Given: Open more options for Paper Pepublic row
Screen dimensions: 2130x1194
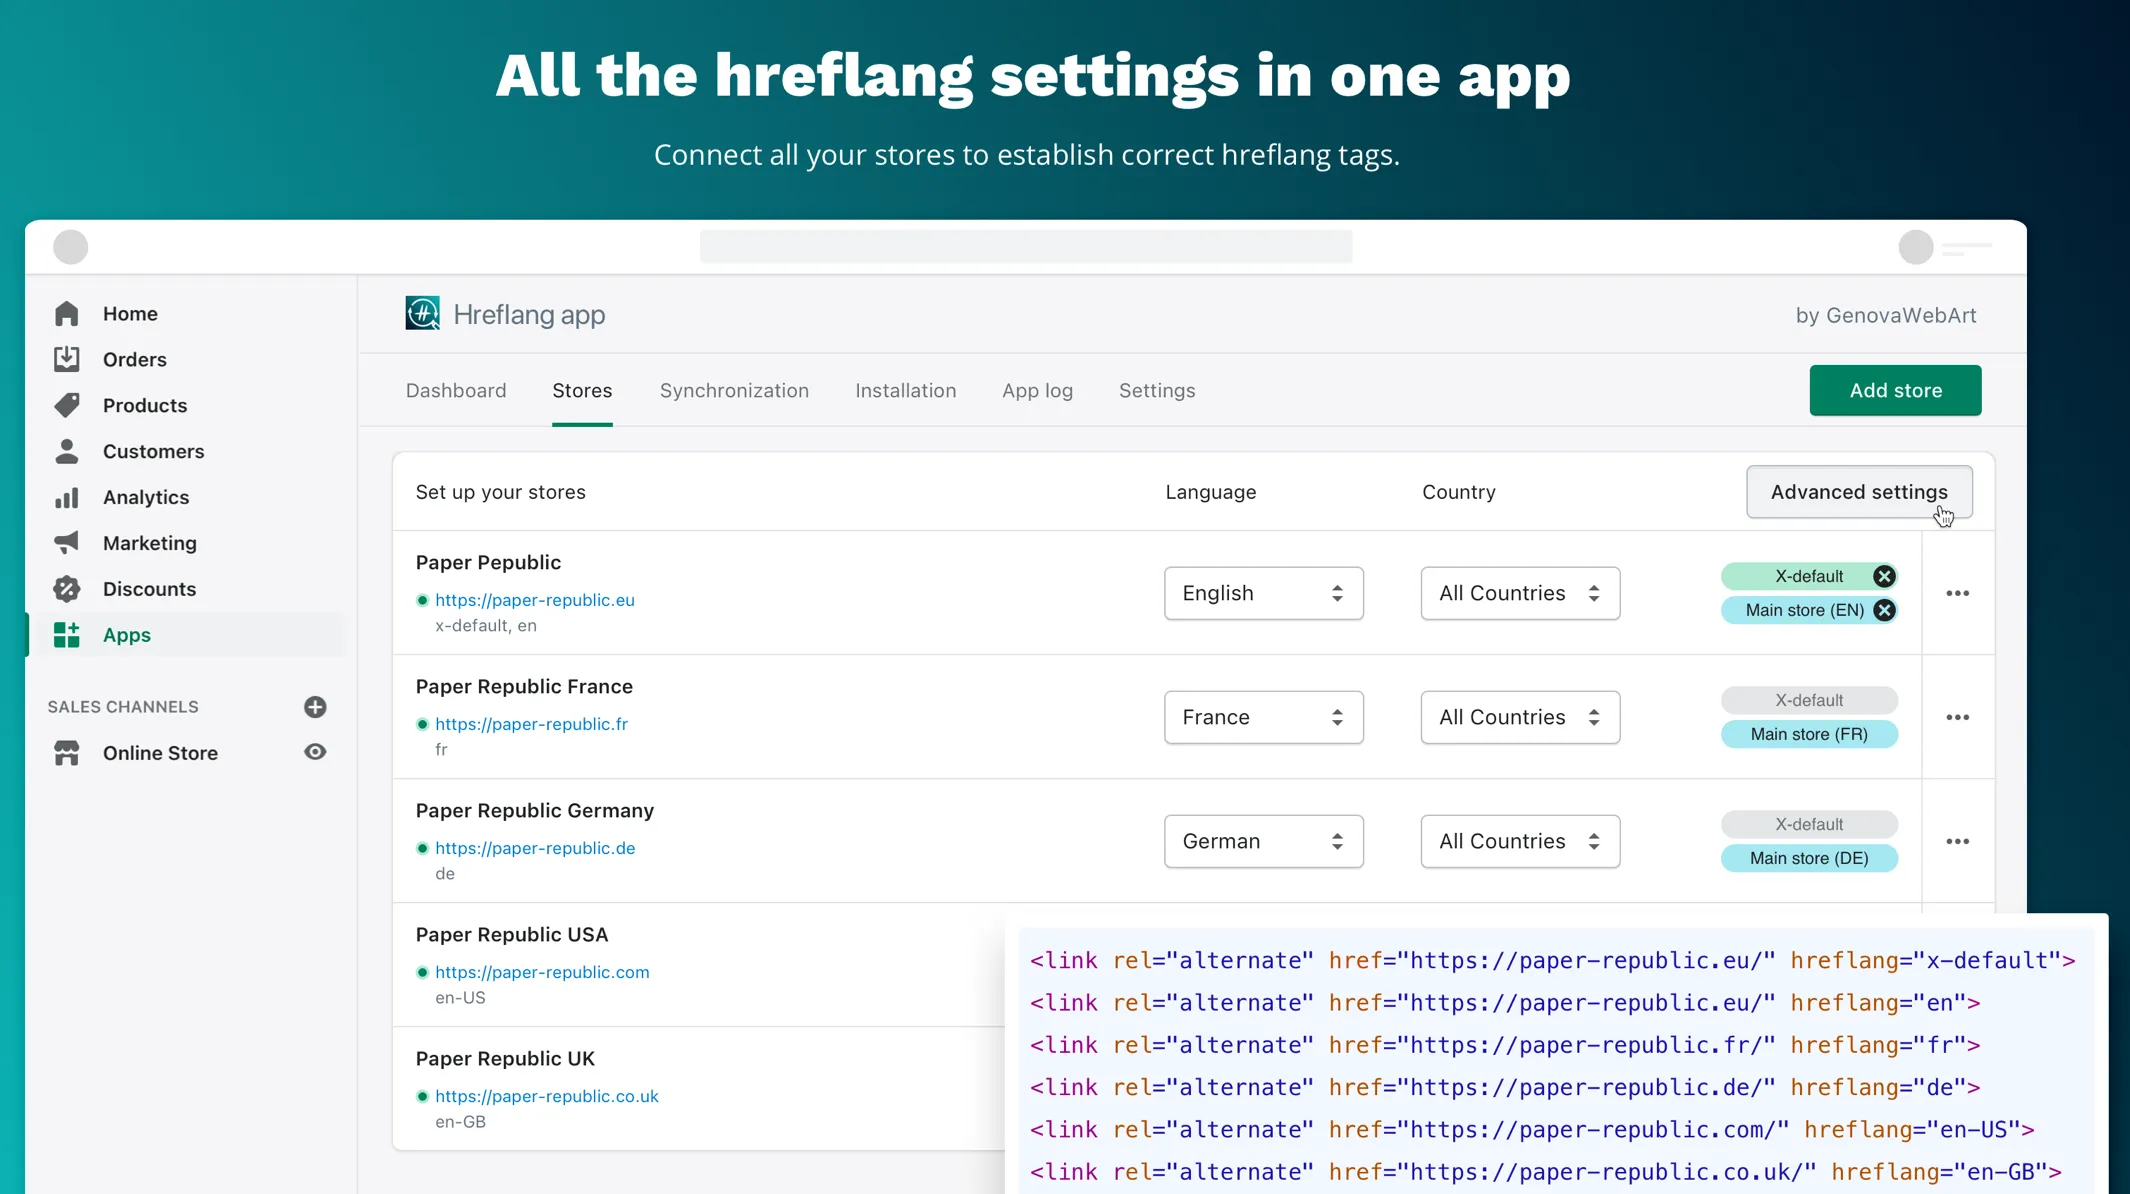Looking at the screenshot, I should tap(1957, 593).
